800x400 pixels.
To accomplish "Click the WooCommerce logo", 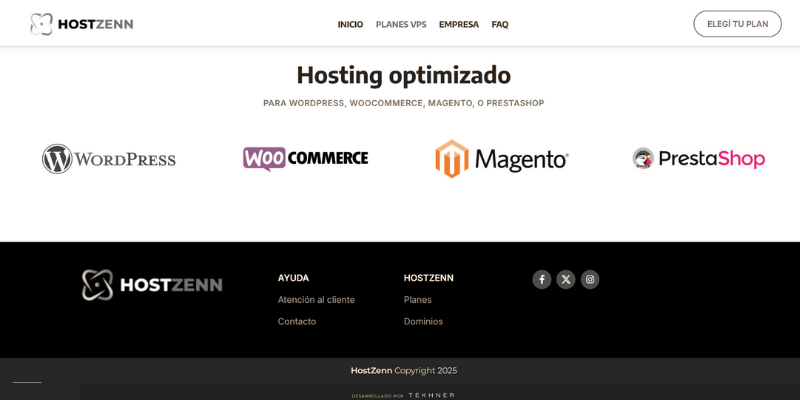I will [x=305, y=158].
